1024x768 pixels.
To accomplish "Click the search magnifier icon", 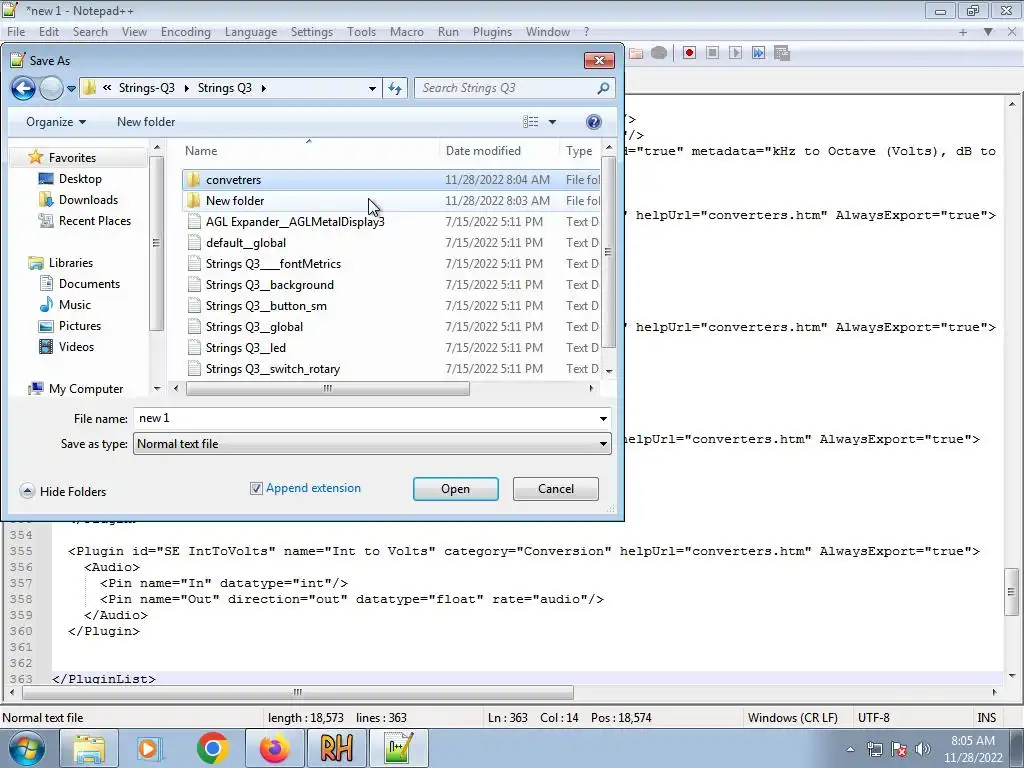I will coord(603,88).
